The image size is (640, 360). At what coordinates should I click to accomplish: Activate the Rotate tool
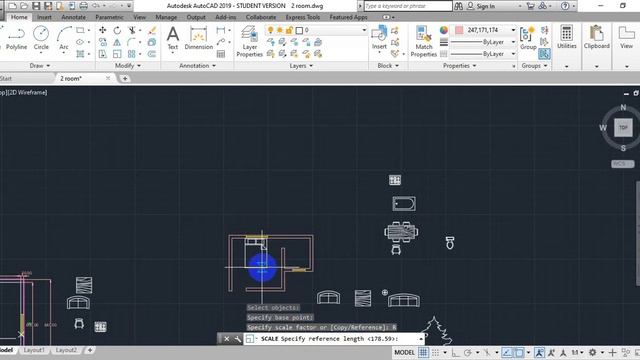coord(117,30)
